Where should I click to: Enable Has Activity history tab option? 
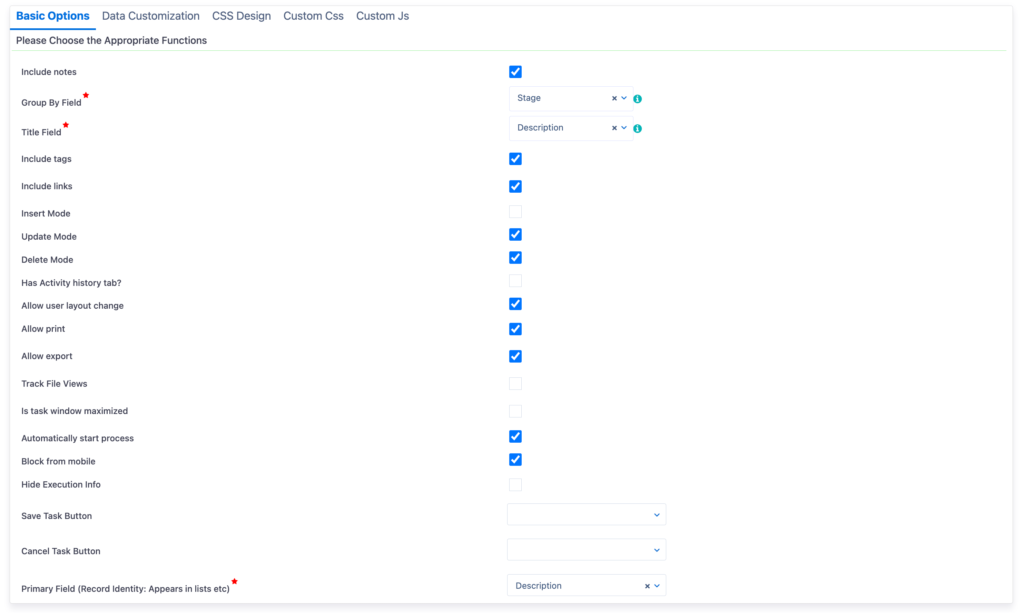pyautogui.click(x=515, y=280)
